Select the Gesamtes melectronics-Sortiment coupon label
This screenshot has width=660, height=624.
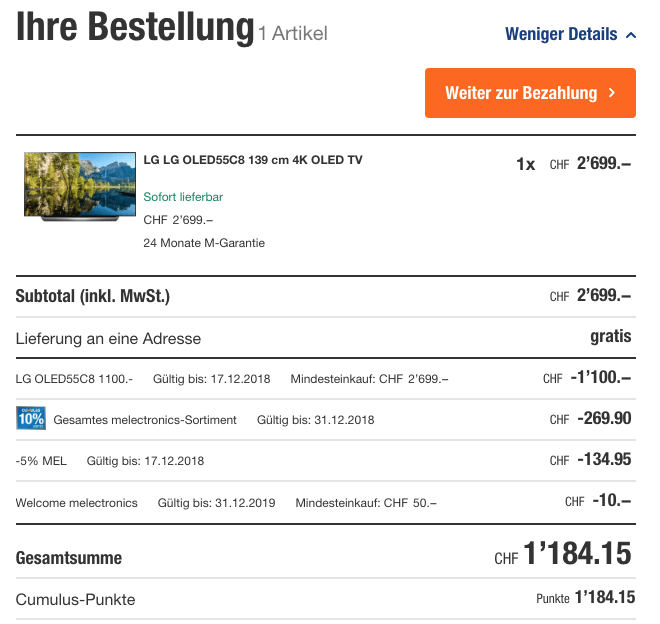pos(145,420)
